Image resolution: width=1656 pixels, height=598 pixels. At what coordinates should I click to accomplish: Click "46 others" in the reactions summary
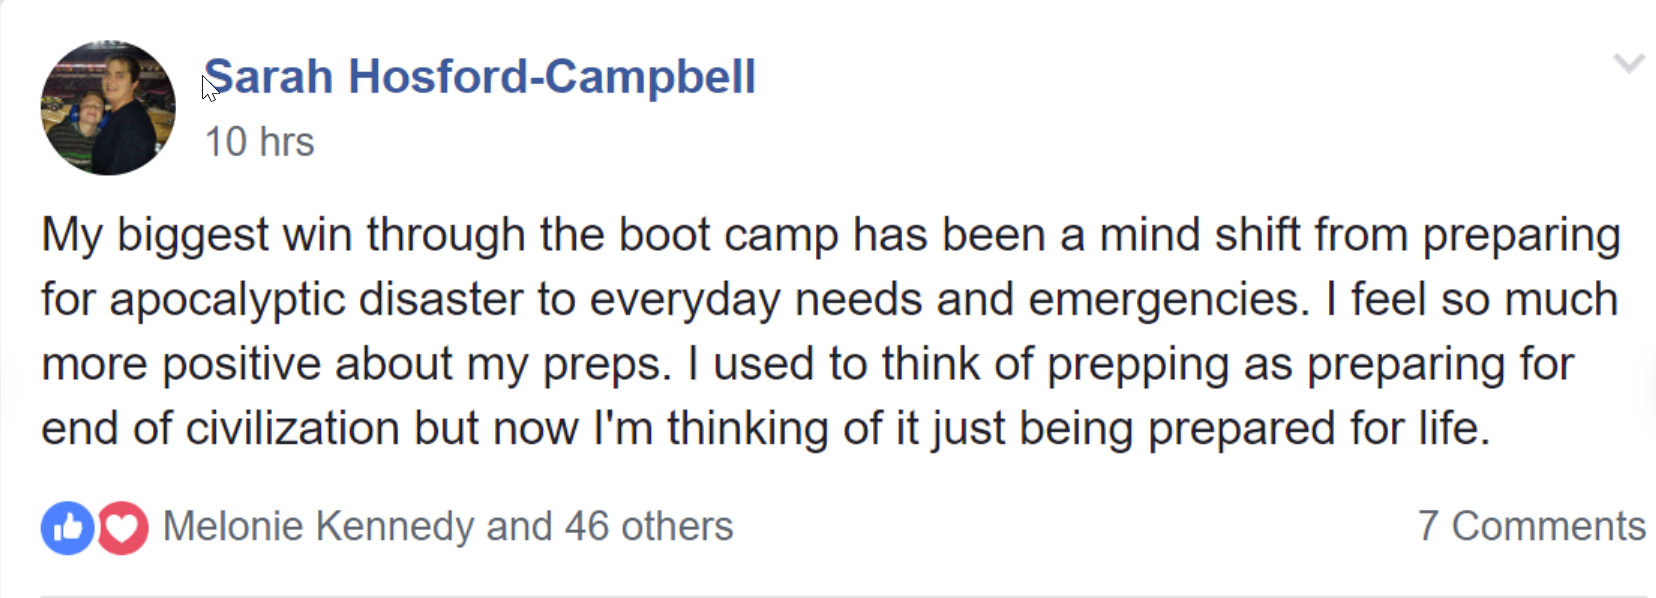pyautogui.click(x=648, y=526)
